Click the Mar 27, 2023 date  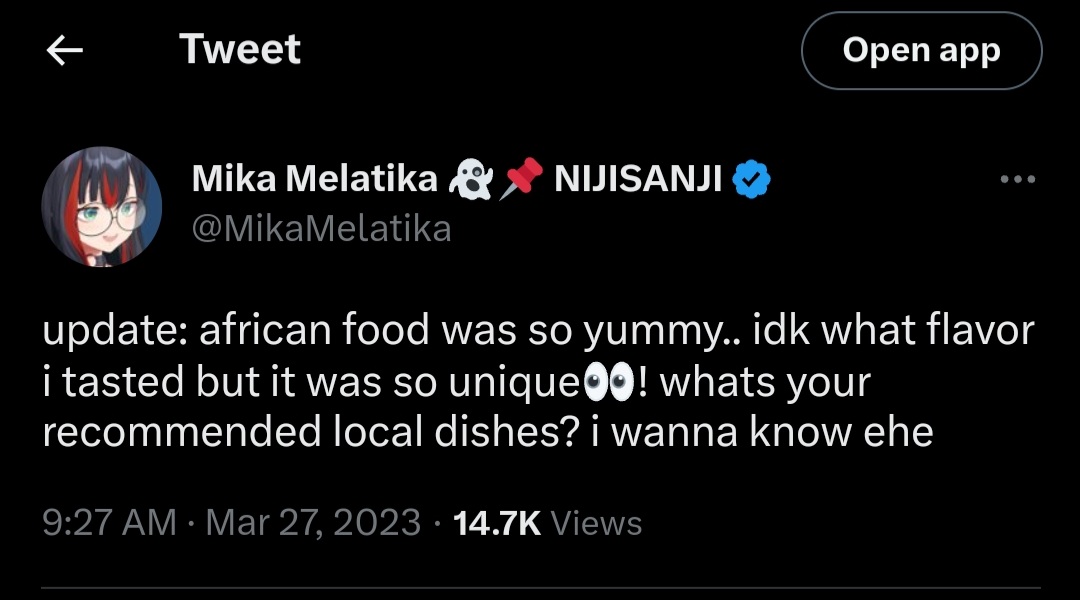click(313, 522)
